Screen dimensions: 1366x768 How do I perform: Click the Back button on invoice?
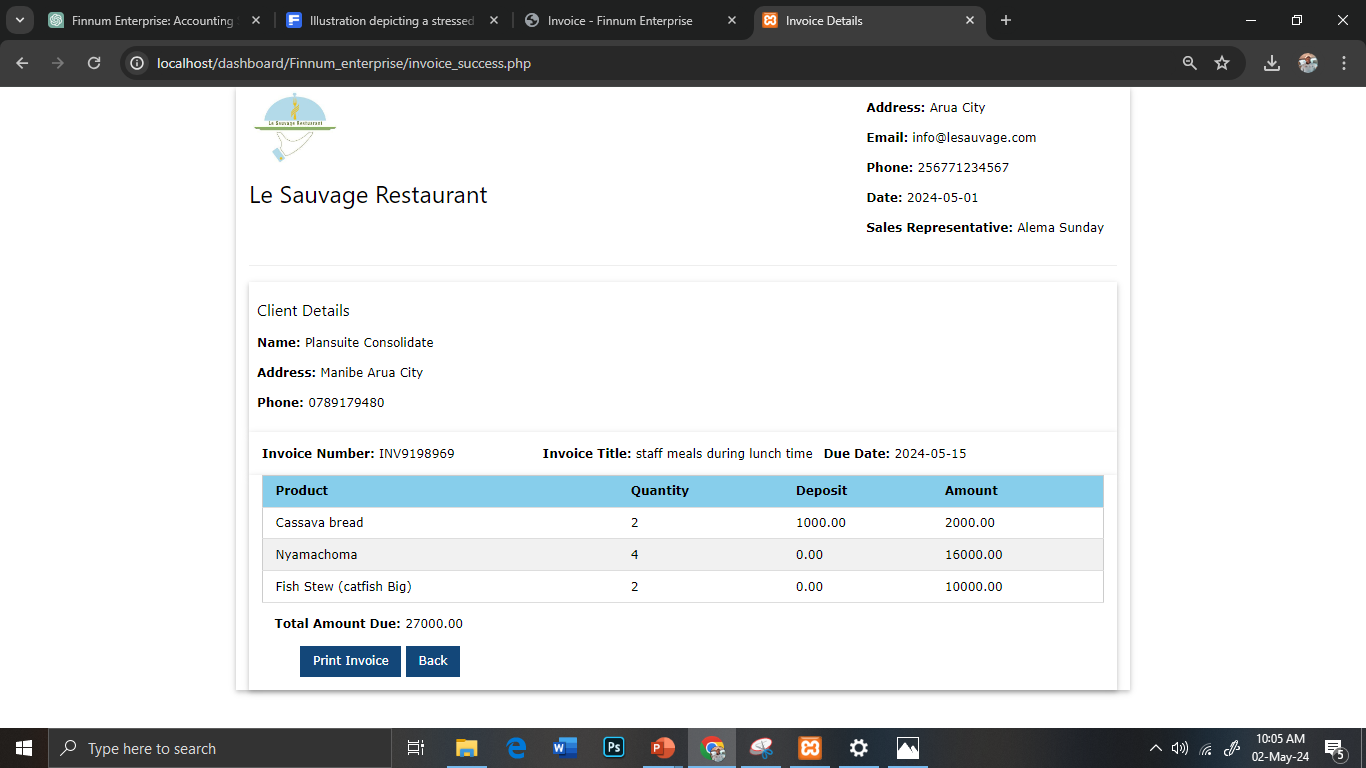433,661
